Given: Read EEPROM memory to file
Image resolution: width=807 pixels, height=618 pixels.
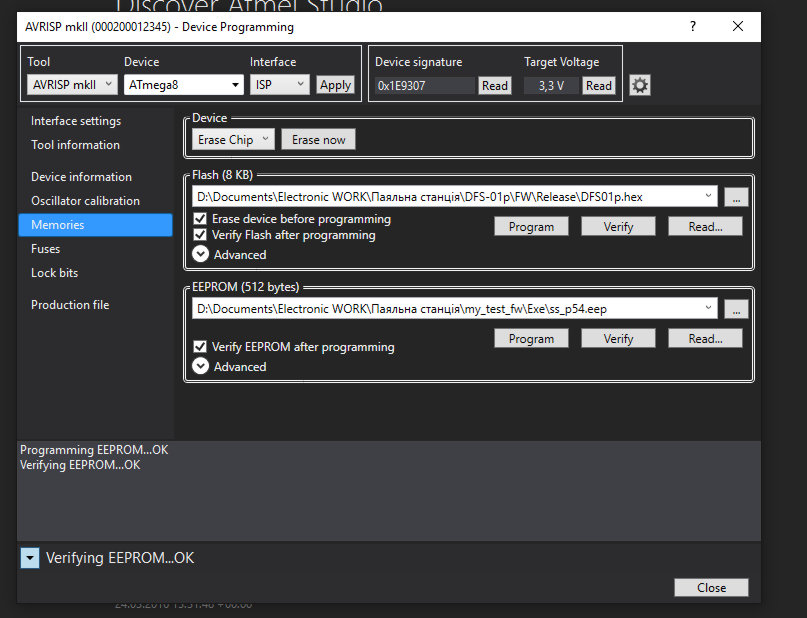Looking at the screenshot, I should 705,339.
